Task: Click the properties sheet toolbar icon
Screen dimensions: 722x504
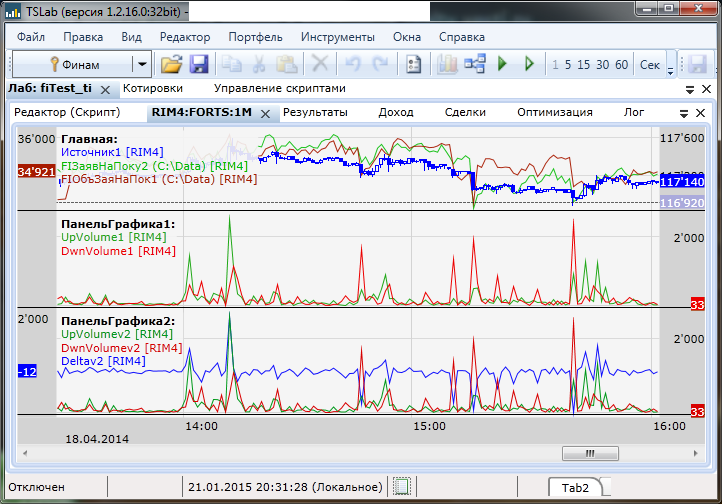Action: (x=412, y=65)
